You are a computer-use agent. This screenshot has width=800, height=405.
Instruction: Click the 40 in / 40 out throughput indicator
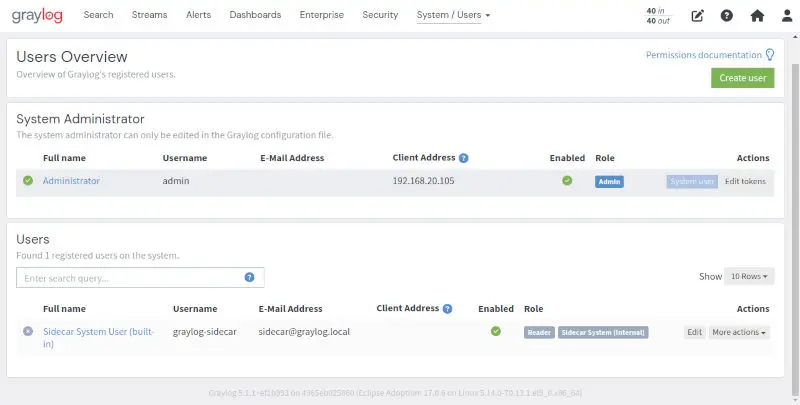click(658, 16)
